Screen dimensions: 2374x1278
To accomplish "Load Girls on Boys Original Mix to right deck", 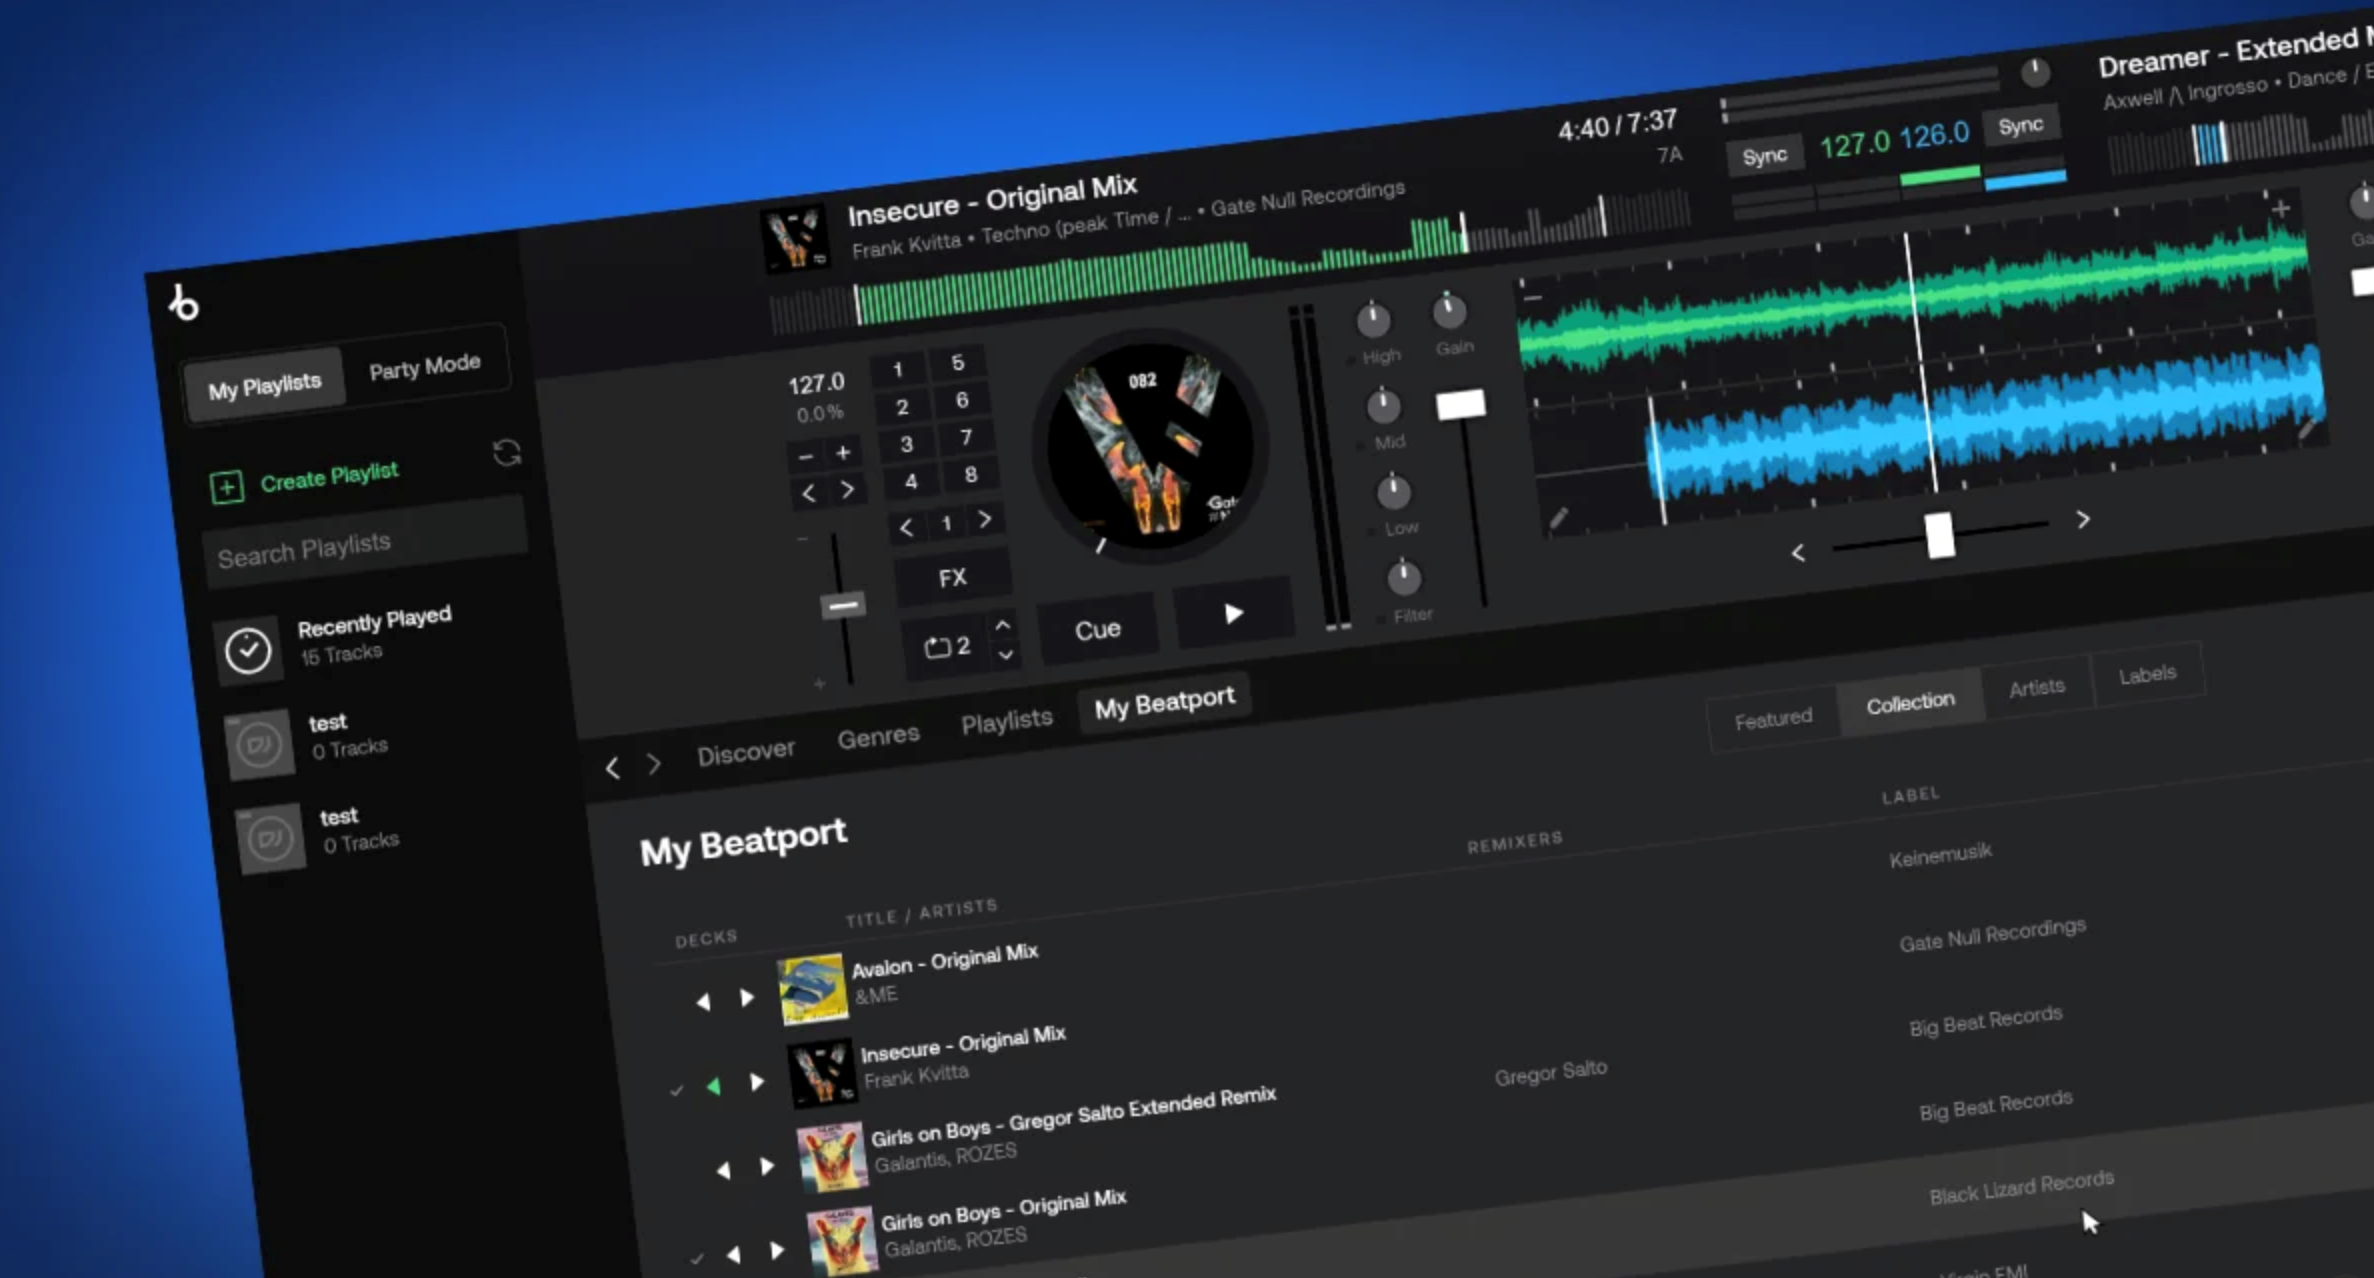I will (777, 1250).
